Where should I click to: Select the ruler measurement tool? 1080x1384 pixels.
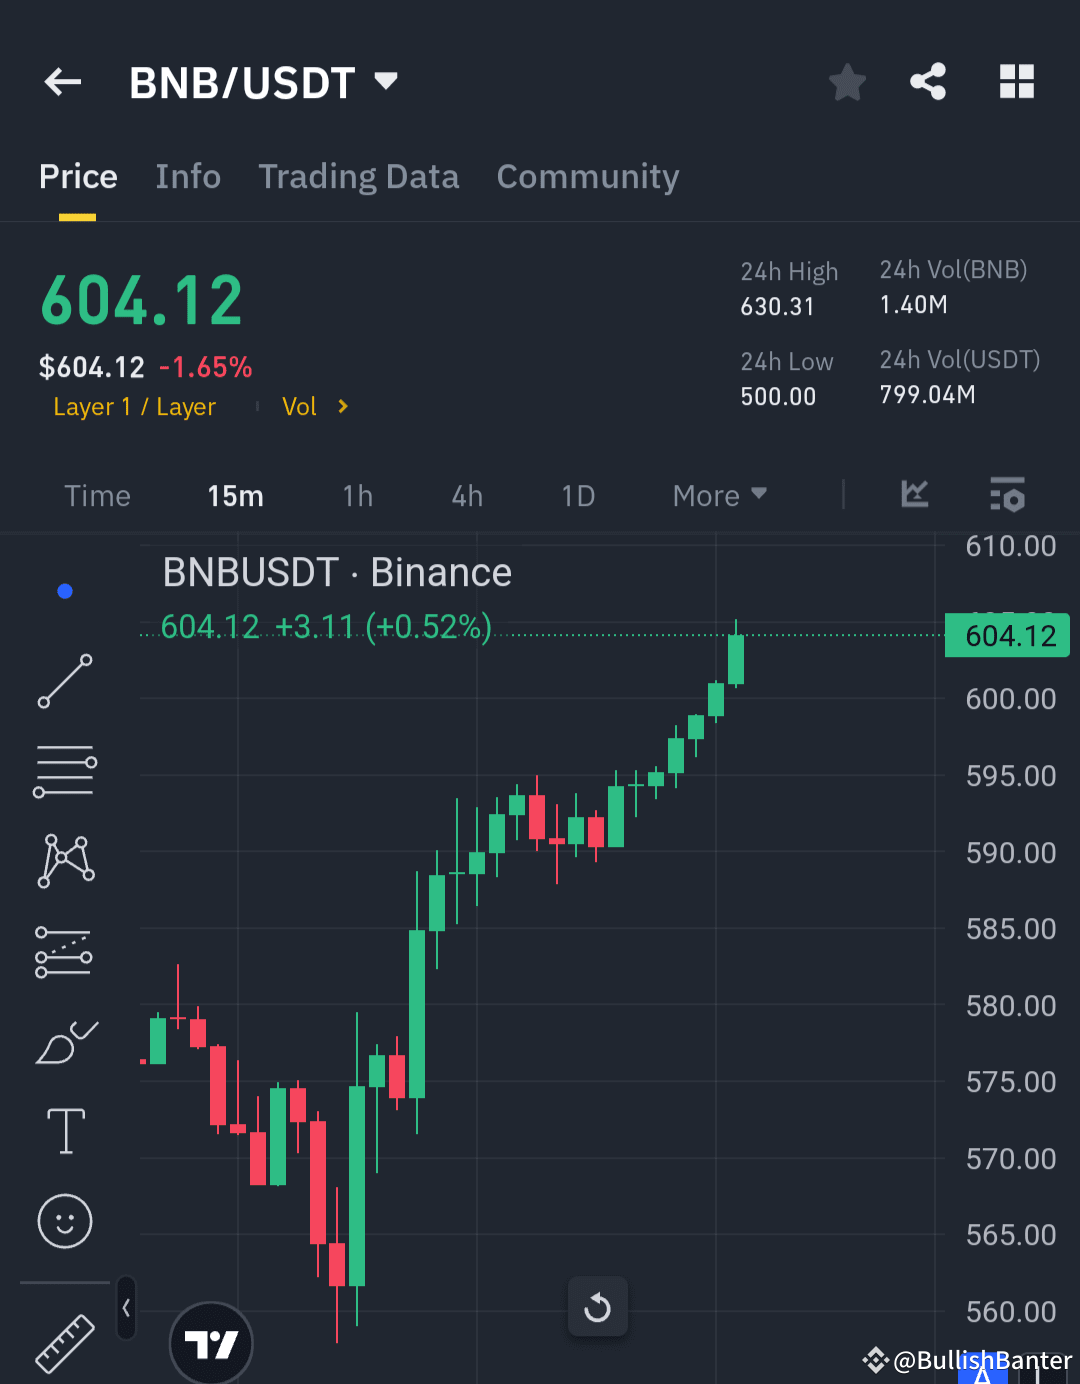click(x=64, y=1343)
